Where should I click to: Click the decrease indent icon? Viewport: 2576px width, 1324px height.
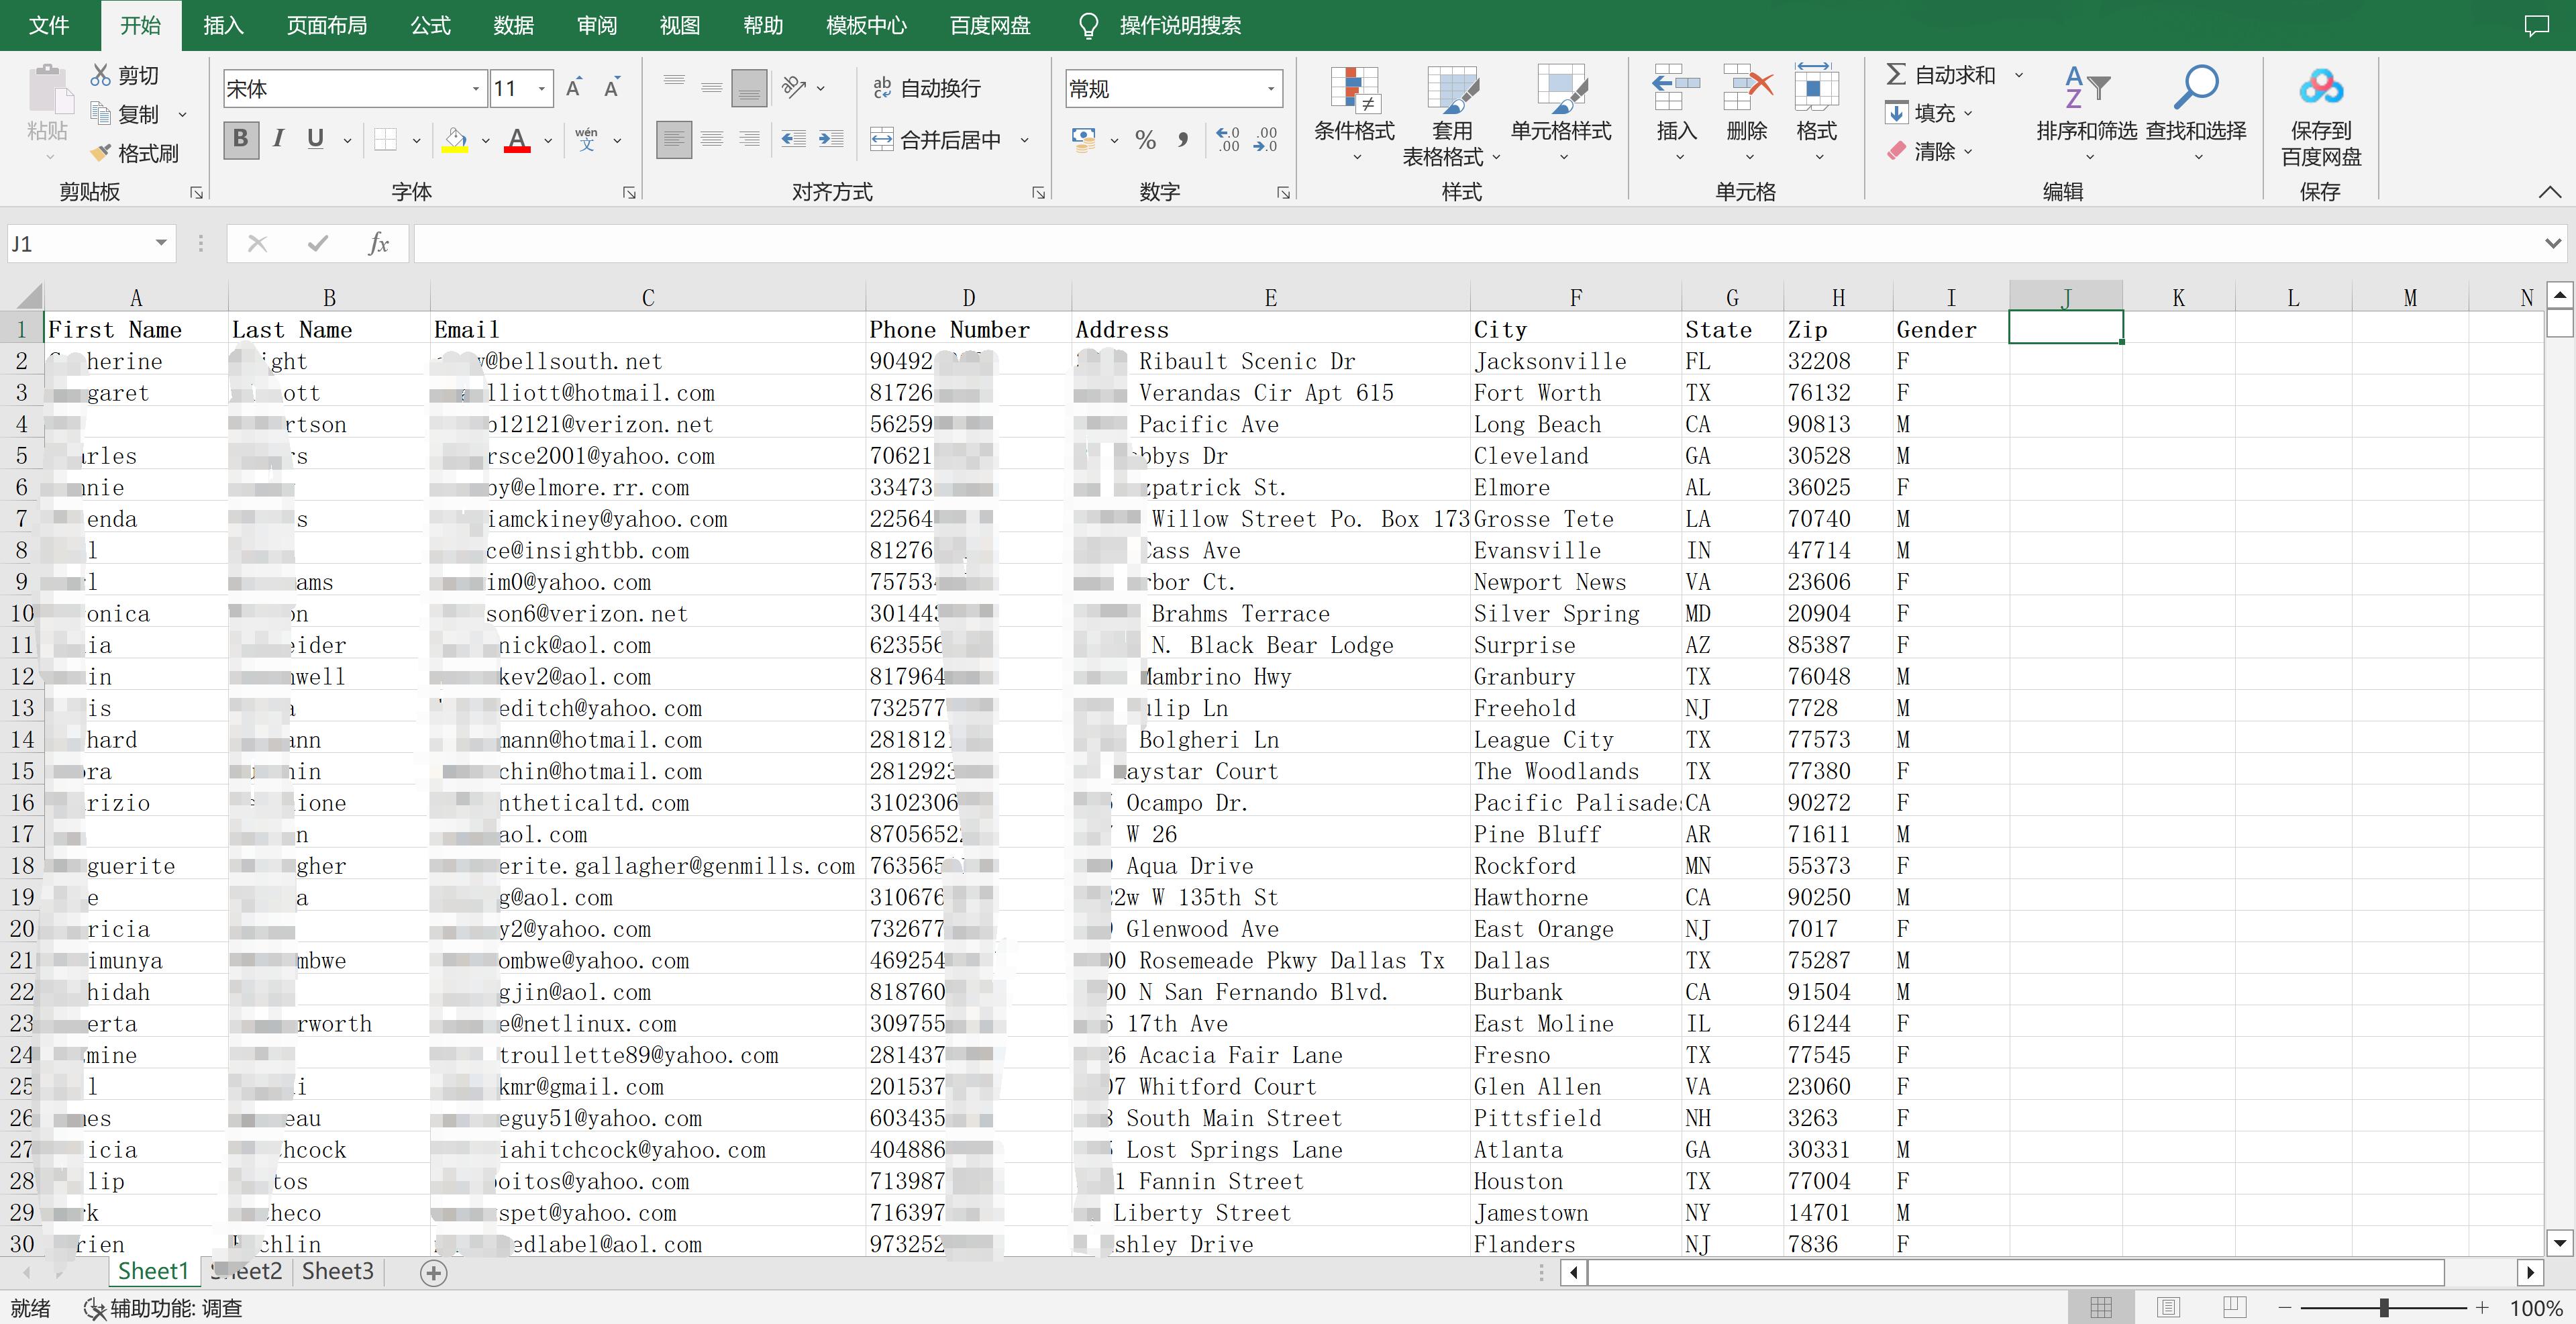tap(794, 139)
